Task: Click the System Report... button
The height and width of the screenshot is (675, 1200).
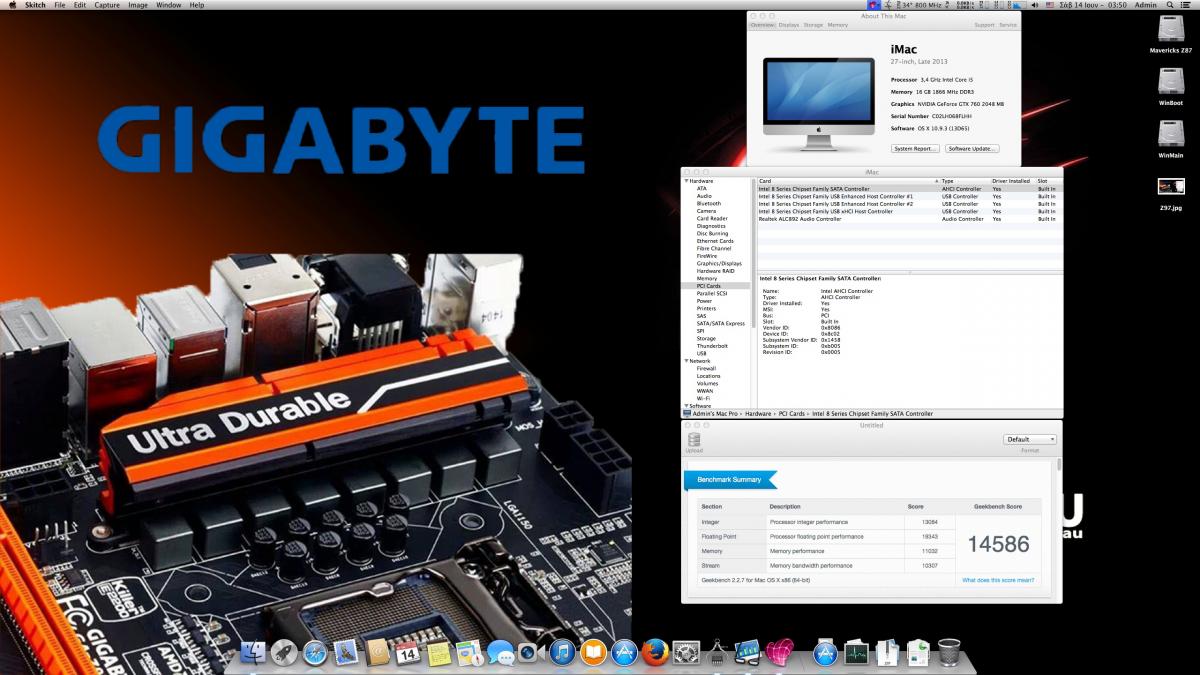Action: pyautogui.click(x=916, y=148)
